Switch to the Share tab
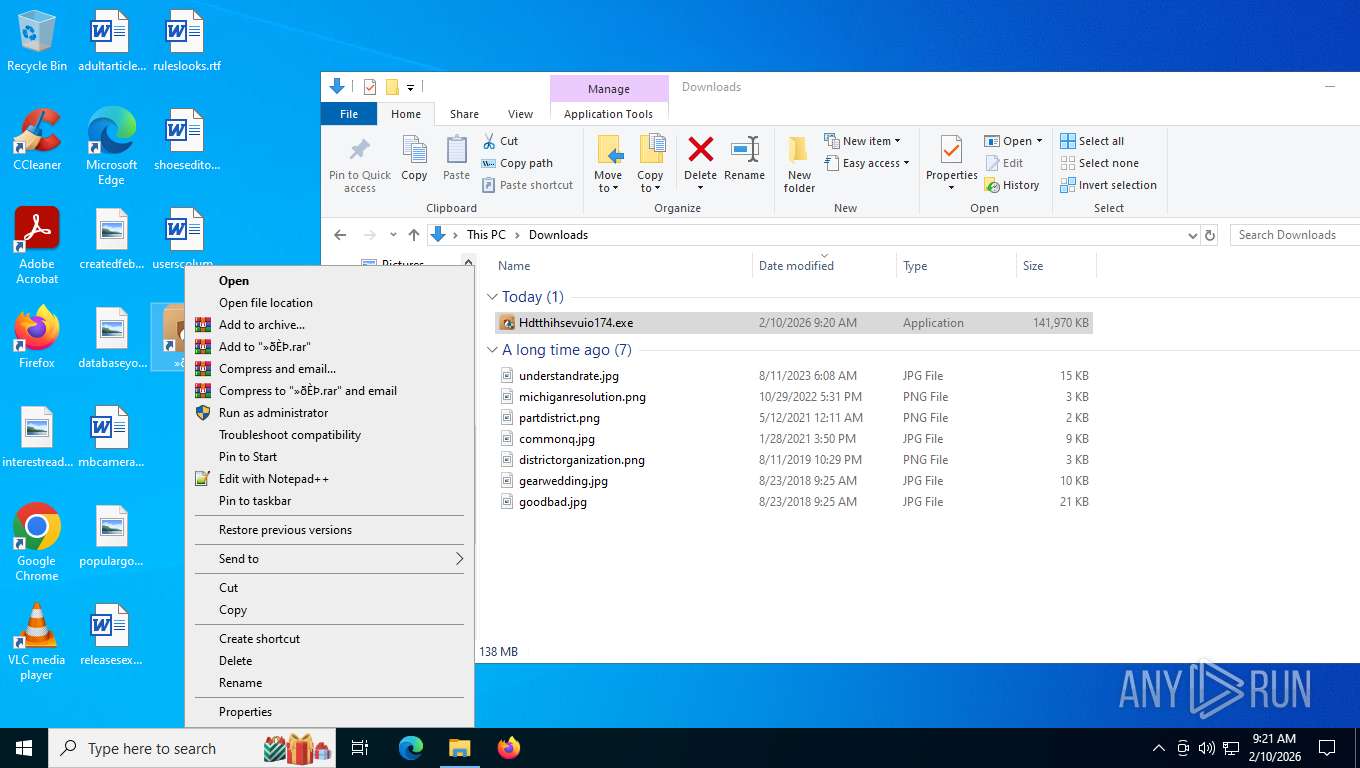 (x=464, y=114)
